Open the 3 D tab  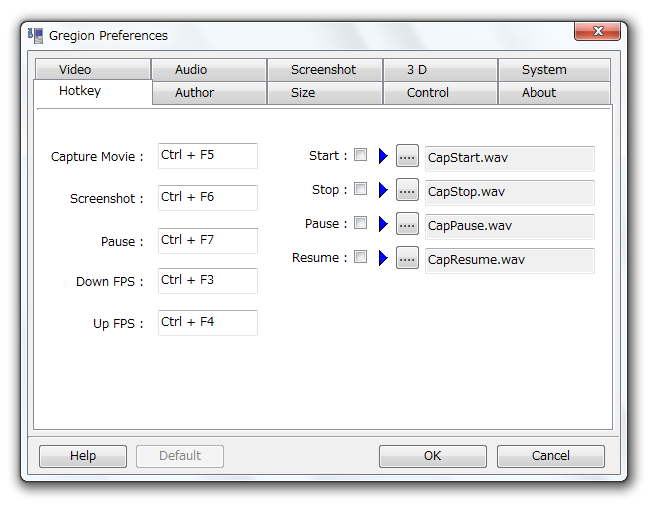click(x=441, y=70)
